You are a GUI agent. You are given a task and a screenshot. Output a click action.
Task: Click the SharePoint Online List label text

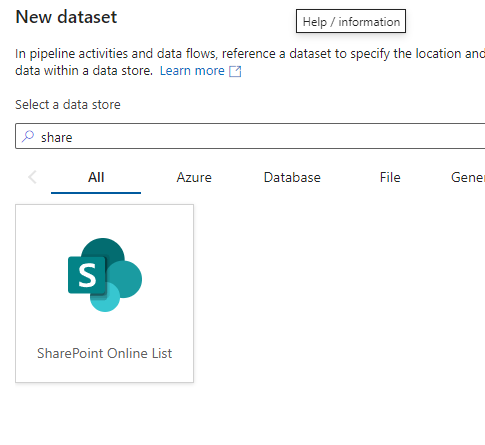pyautogui.click(x=104, y=353)
